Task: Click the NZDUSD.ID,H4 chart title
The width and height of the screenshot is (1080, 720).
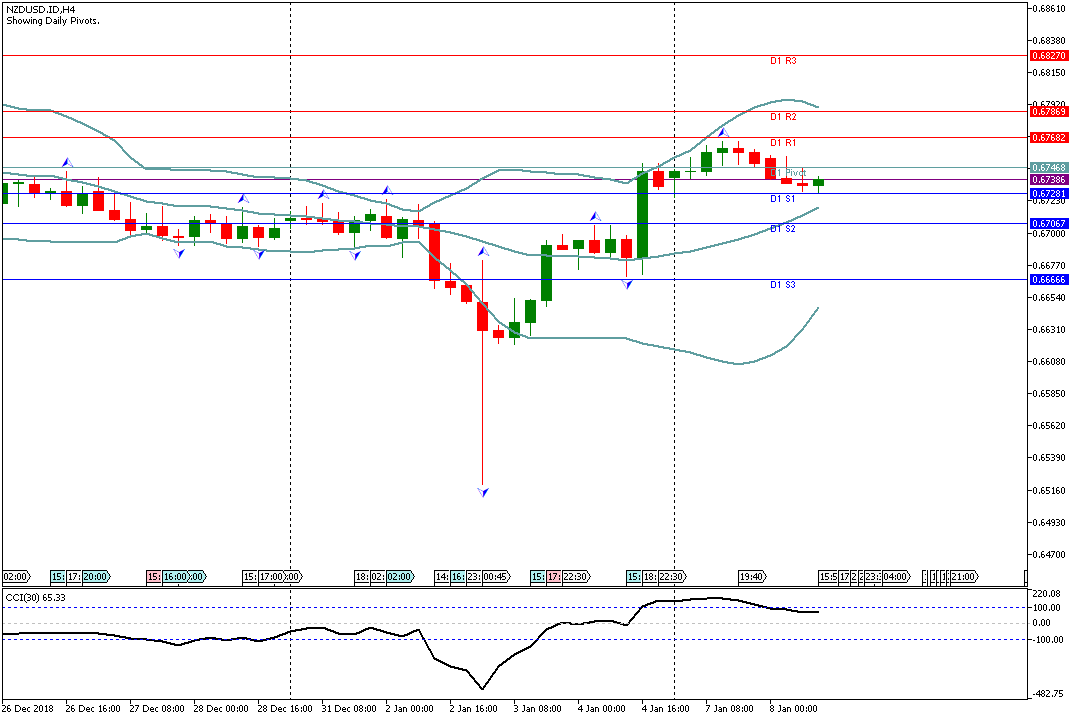Action: click(x=41, y=8)
